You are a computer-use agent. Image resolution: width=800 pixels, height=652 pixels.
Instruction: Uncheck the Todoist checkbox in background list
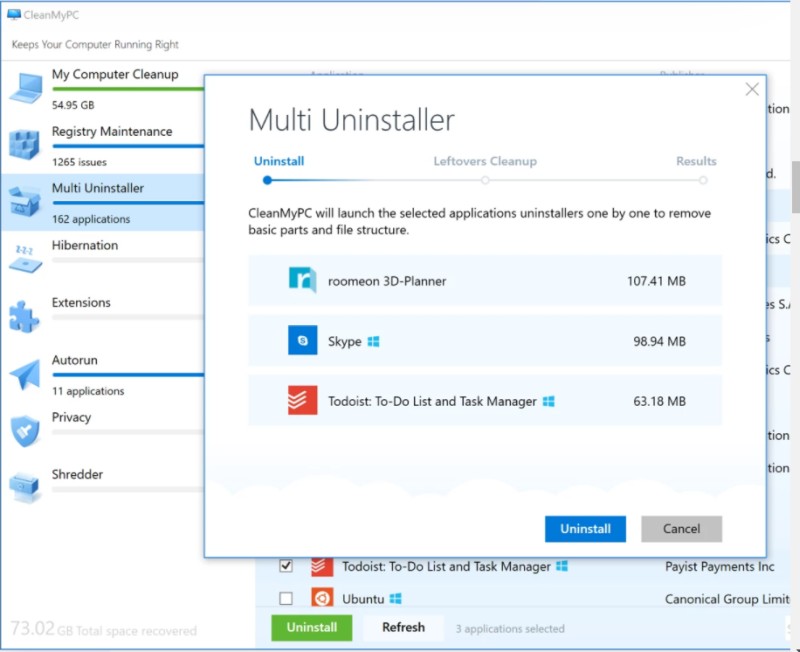click(286, 566)
